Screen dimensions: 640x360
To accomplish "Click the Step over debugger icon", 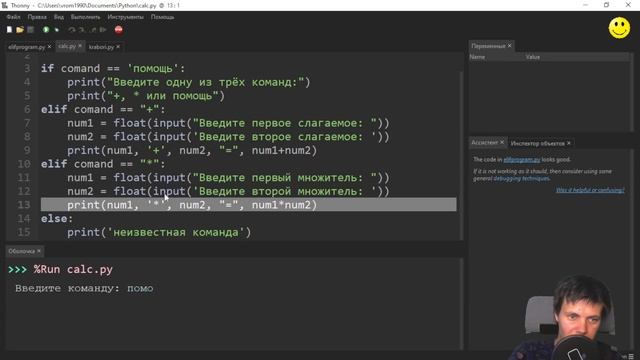I will (x=72, y=30).
